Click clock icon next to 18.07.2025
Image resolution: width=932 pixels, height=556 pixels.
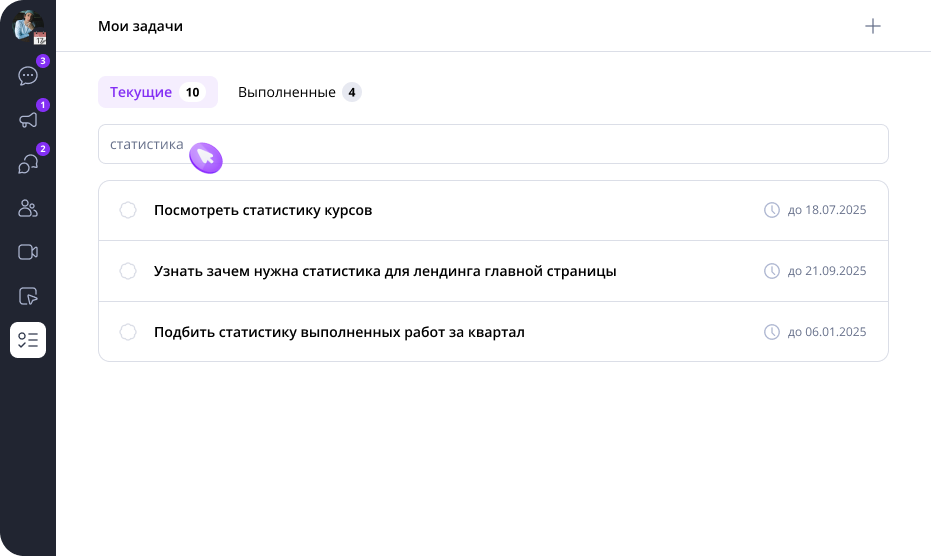(x=772, y=210)
